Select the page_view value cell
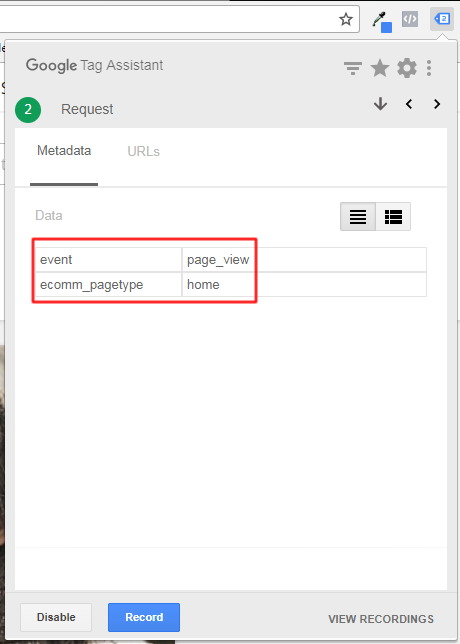Image resolution: width=460 pixels, height=644 pixels. pos(304,260)
